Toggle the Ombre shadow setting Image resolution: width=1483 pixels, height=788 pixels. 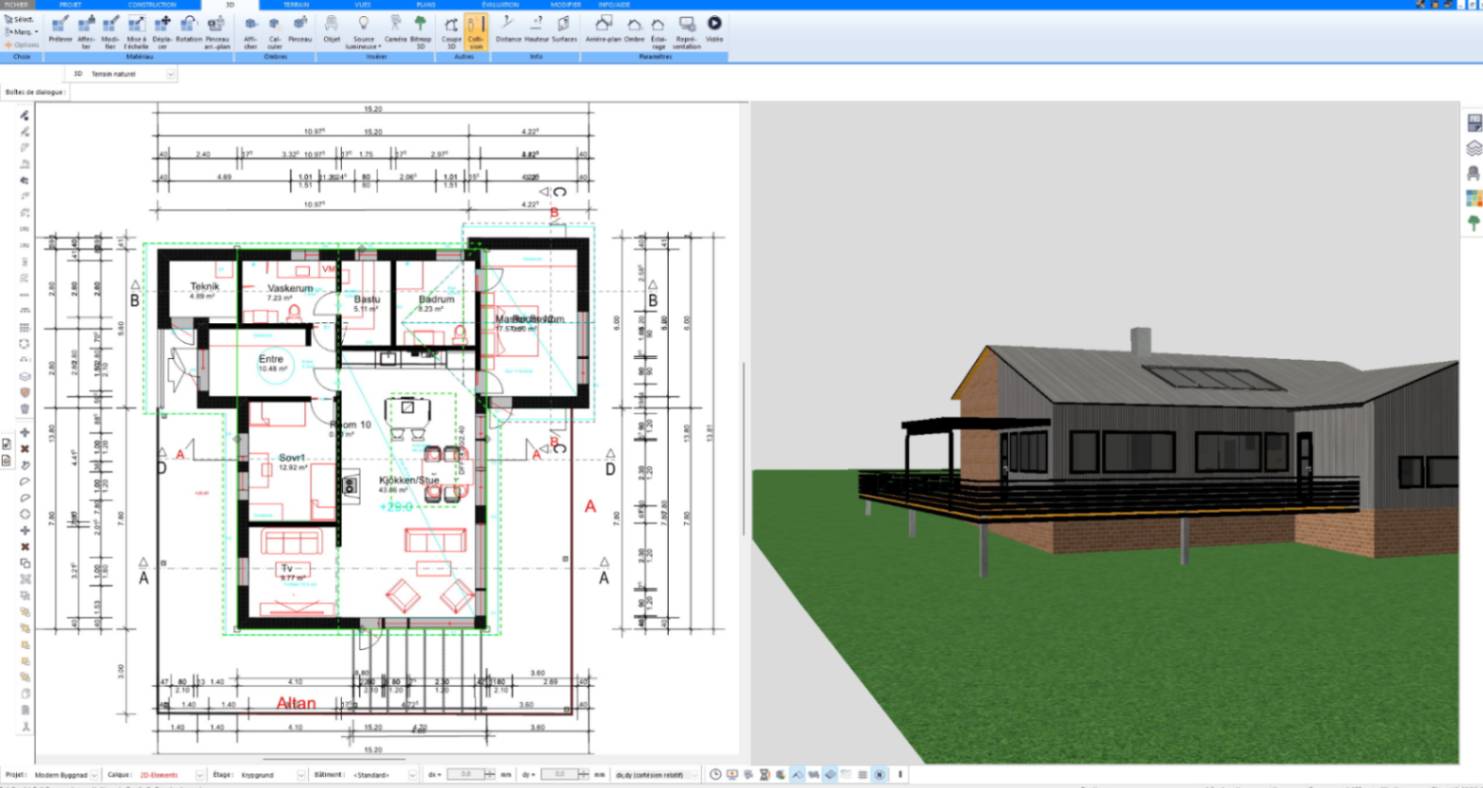634,29
